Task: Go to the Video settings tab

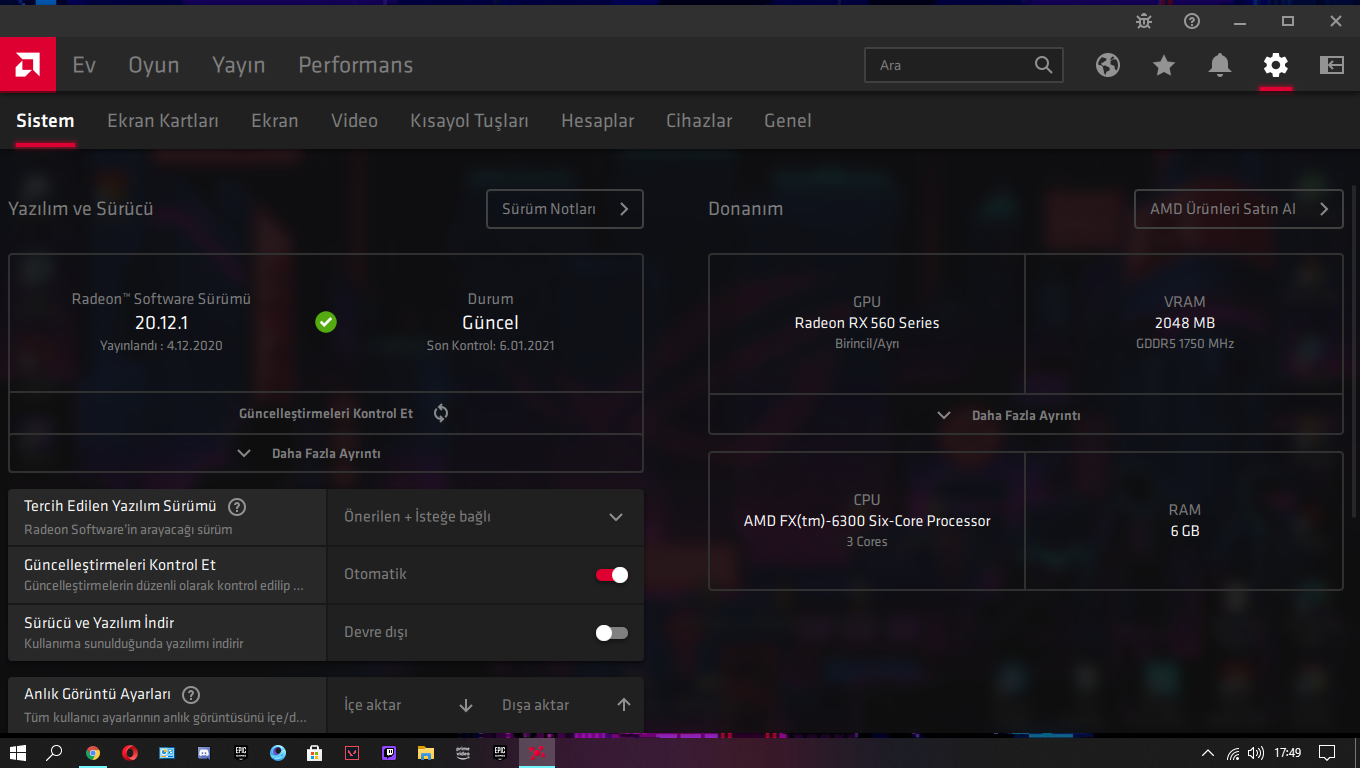Action: click(355, 121)
